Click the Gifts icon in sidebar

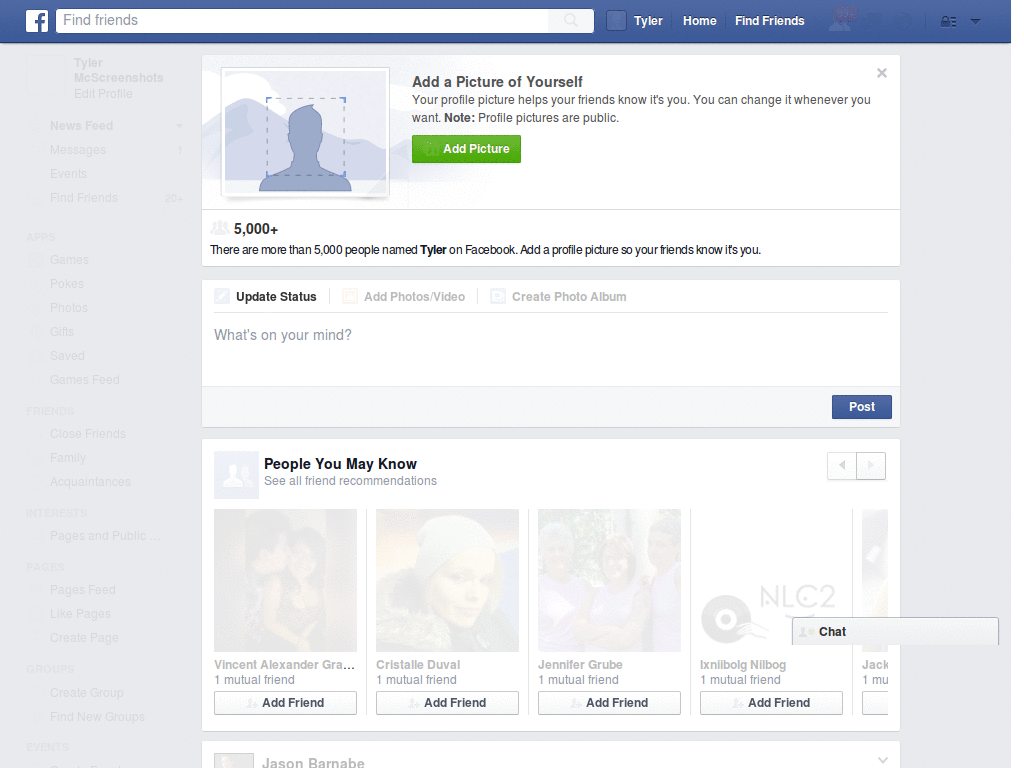coord(36,332)
